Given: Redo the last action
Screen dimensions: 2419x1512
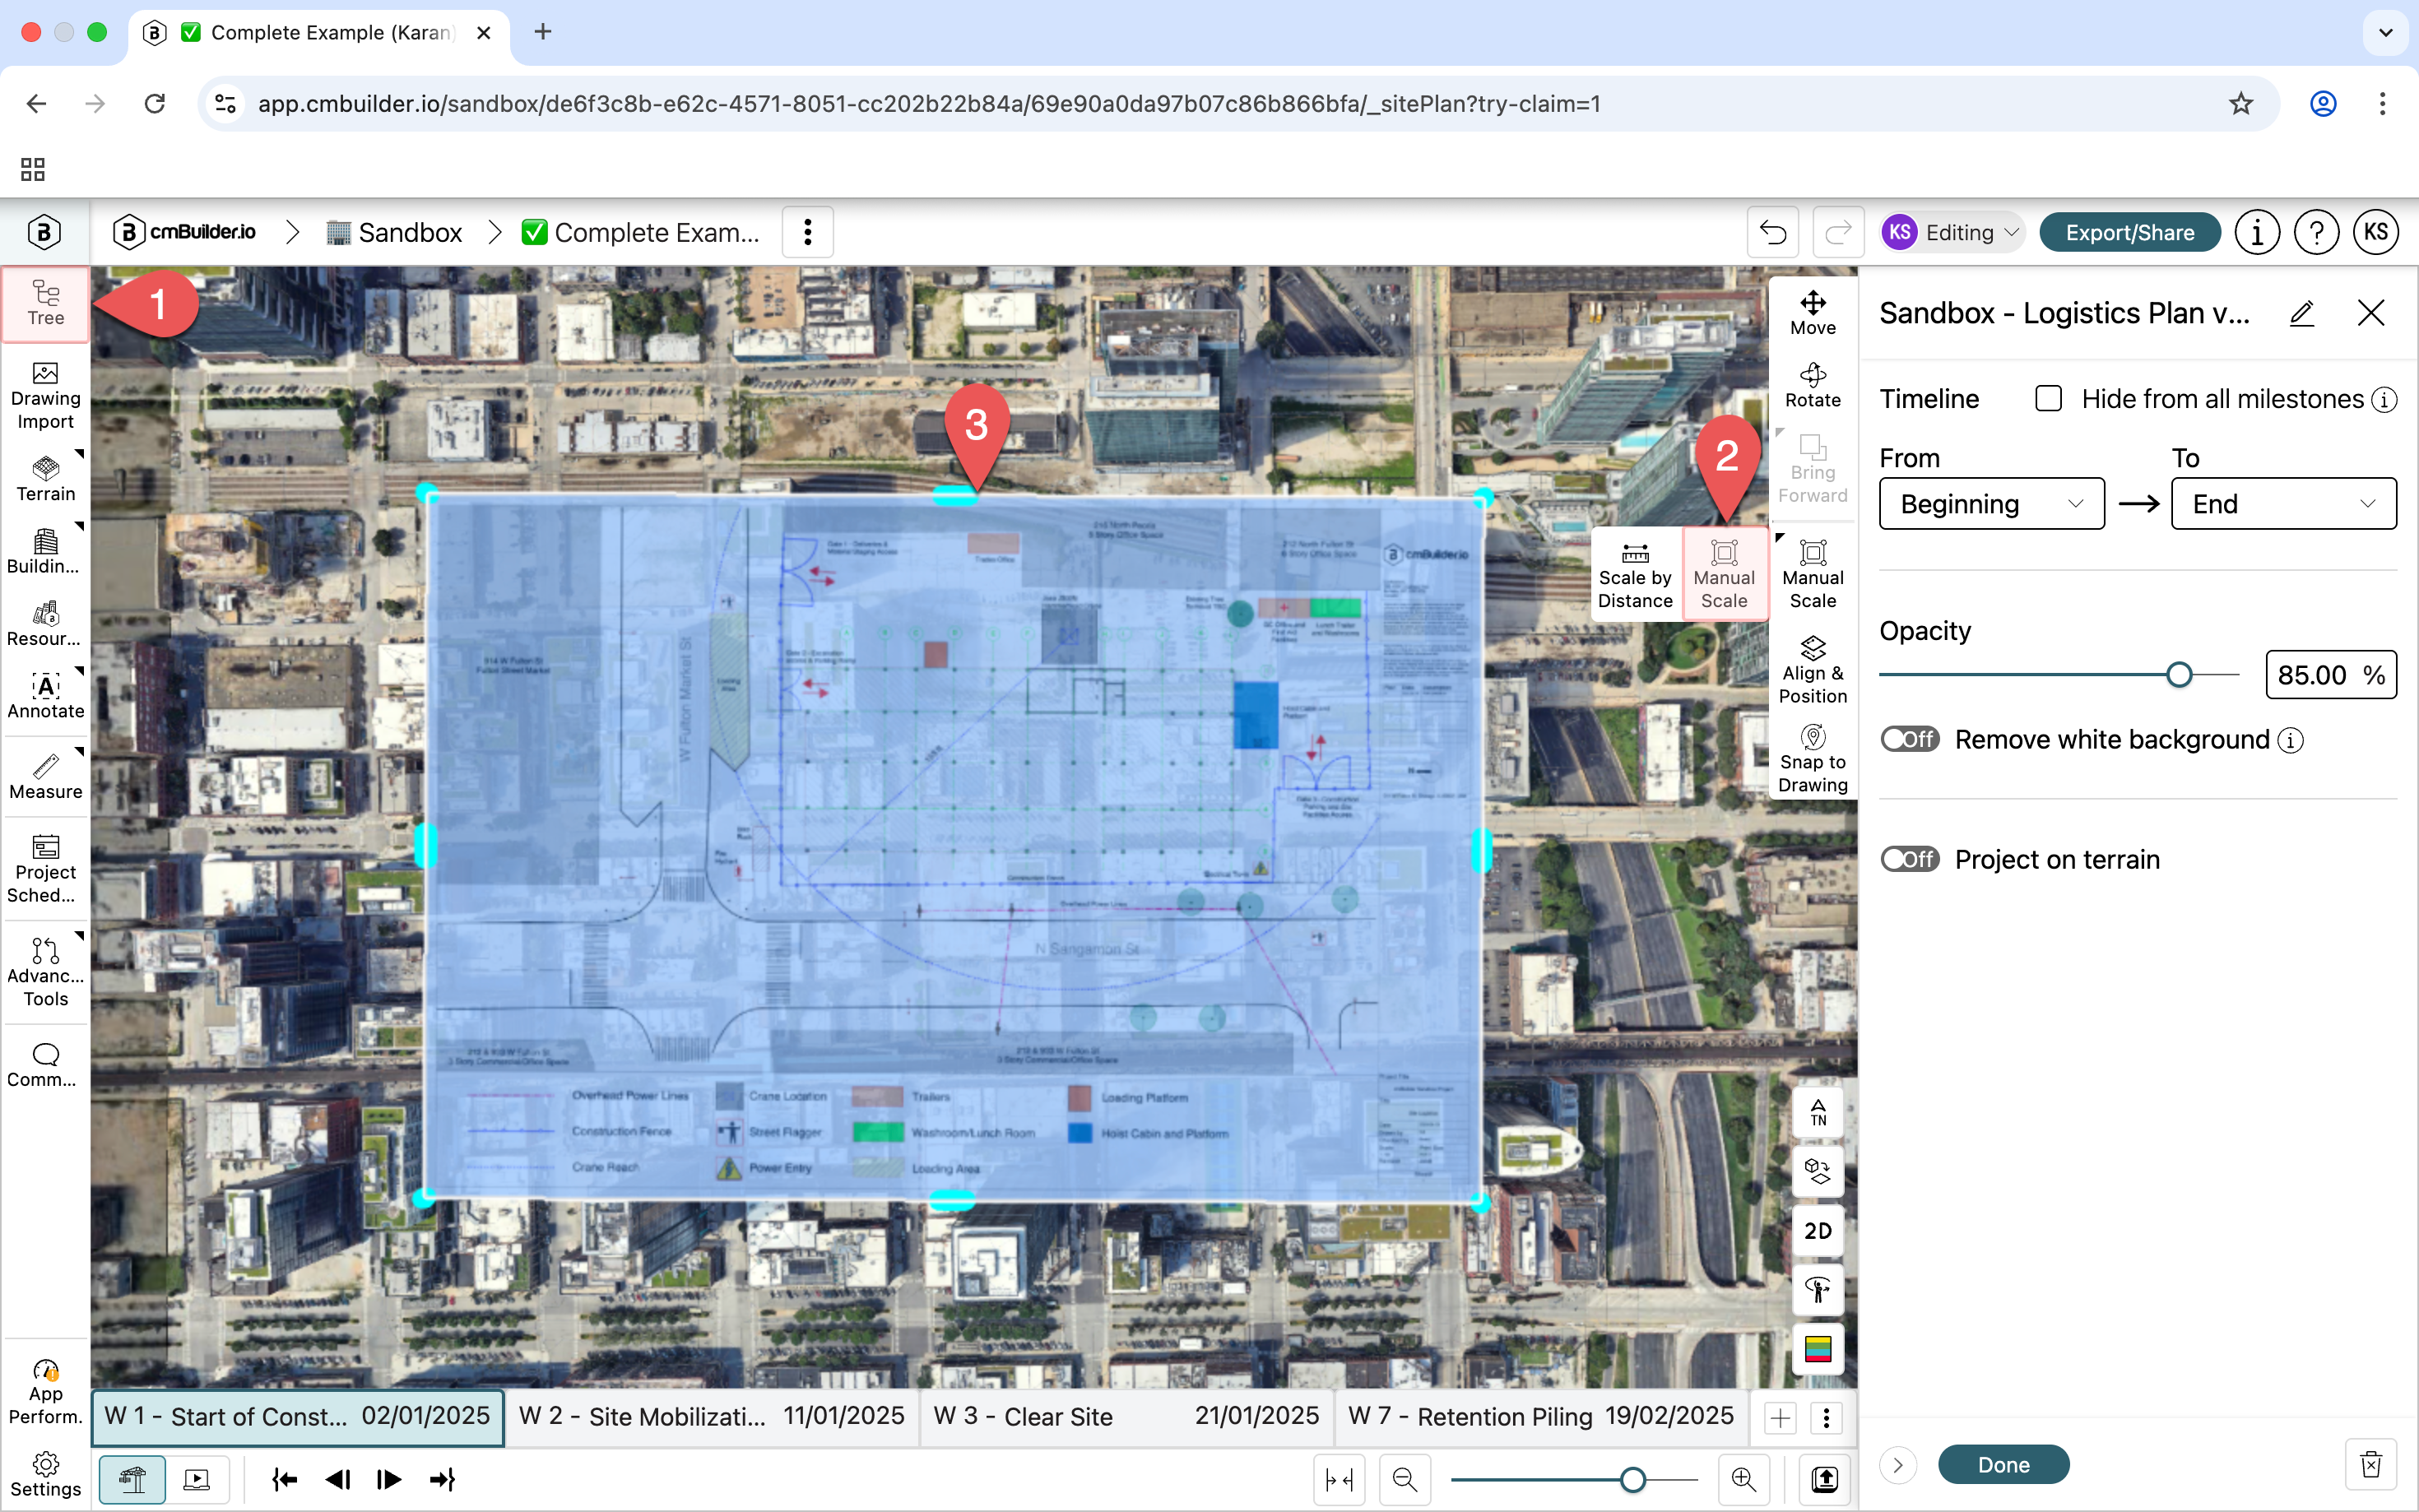Looking at the screenshot, I should pos(1837,232).
